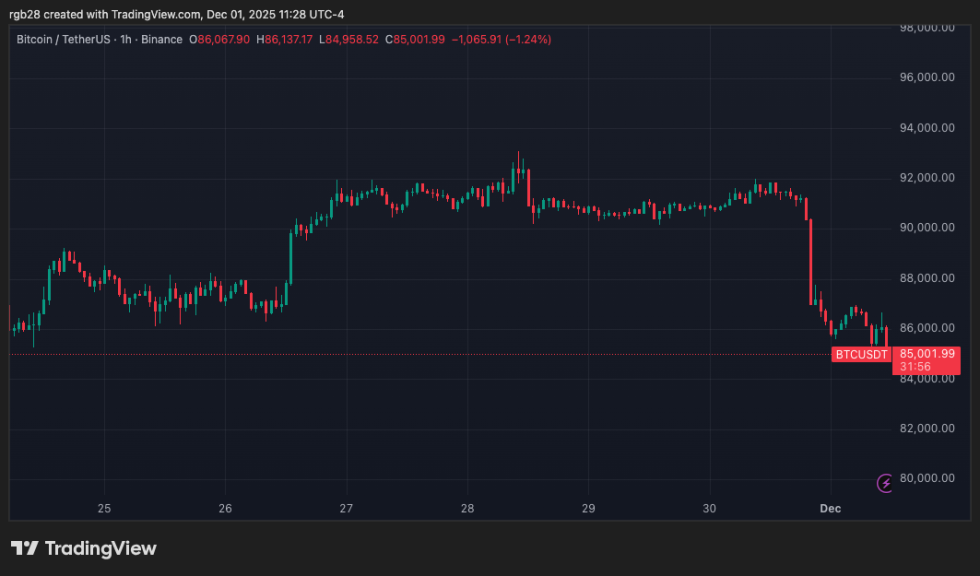
Task: Click the 80,000.00 price scale label
Action: pos(926,477)
